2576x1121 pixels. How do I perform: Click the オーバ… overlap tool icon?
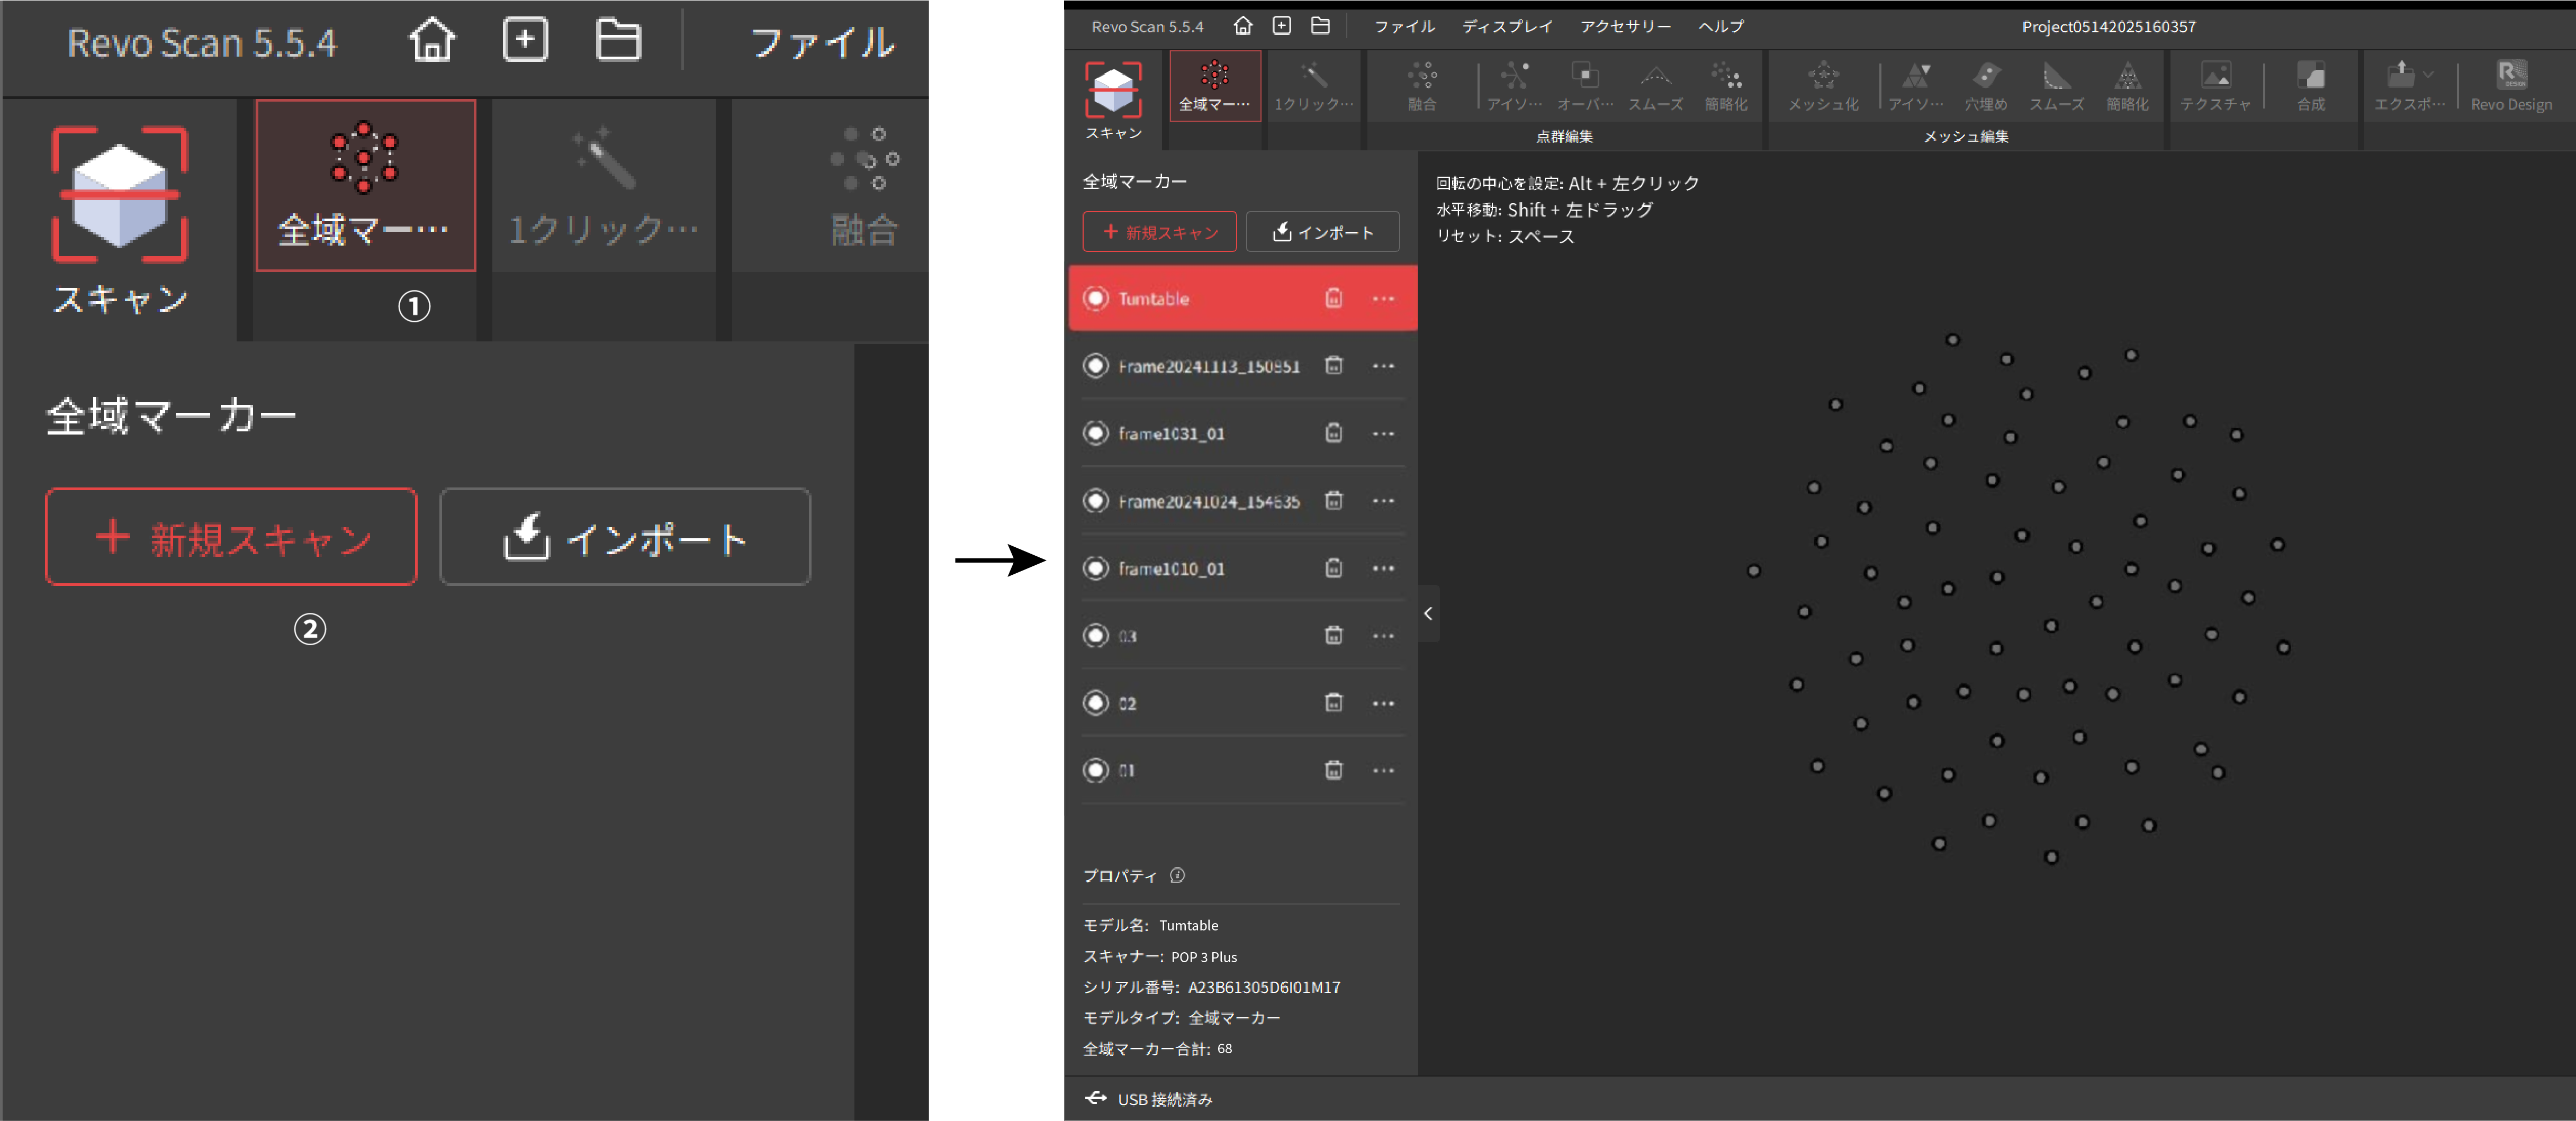(1585, 86)
